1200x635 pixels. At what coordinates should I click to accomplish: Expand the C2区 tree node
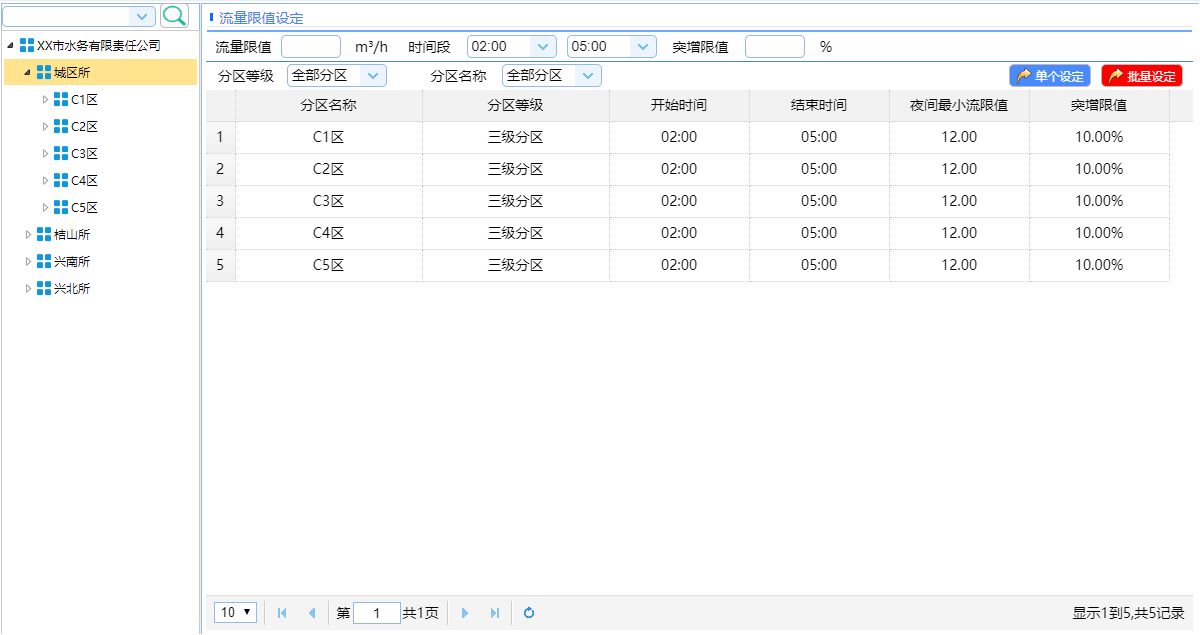point(45,126)
